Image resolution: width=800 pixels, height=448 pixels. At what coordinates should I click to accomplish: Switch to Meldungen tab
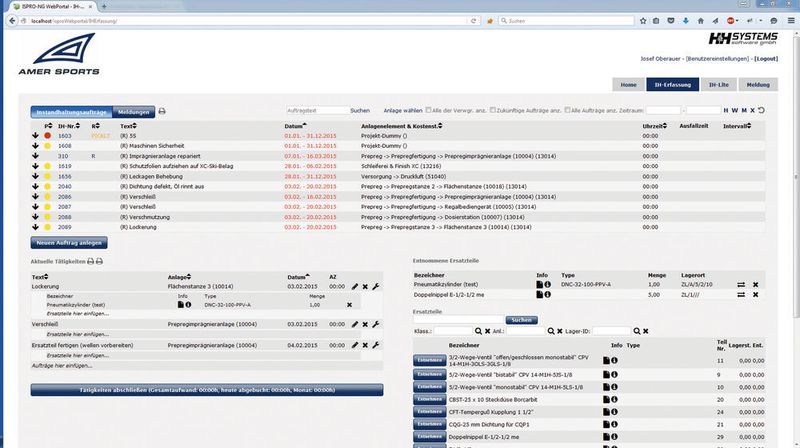(133, 112)
